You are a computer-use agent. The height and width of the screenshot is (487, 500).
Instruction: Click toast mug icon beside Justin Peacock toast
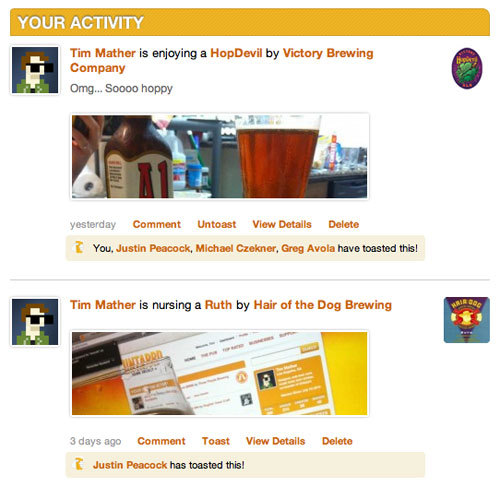click(x=79, y=464)
